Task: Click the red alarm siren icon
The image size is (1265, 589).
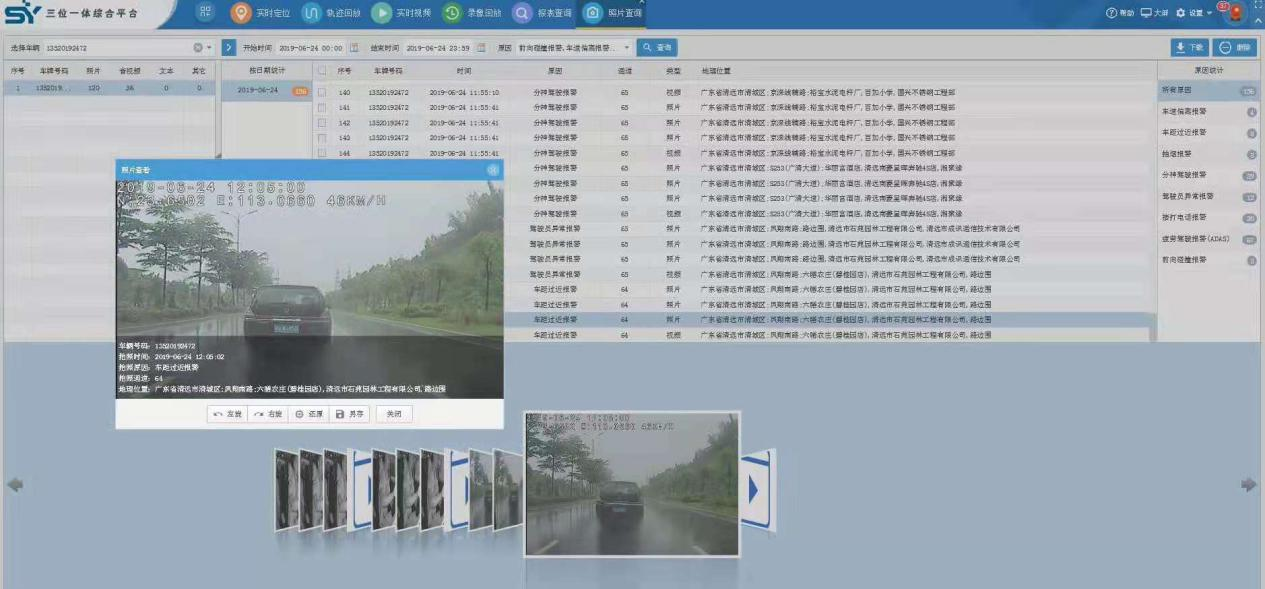Action: click(1236, 13)
